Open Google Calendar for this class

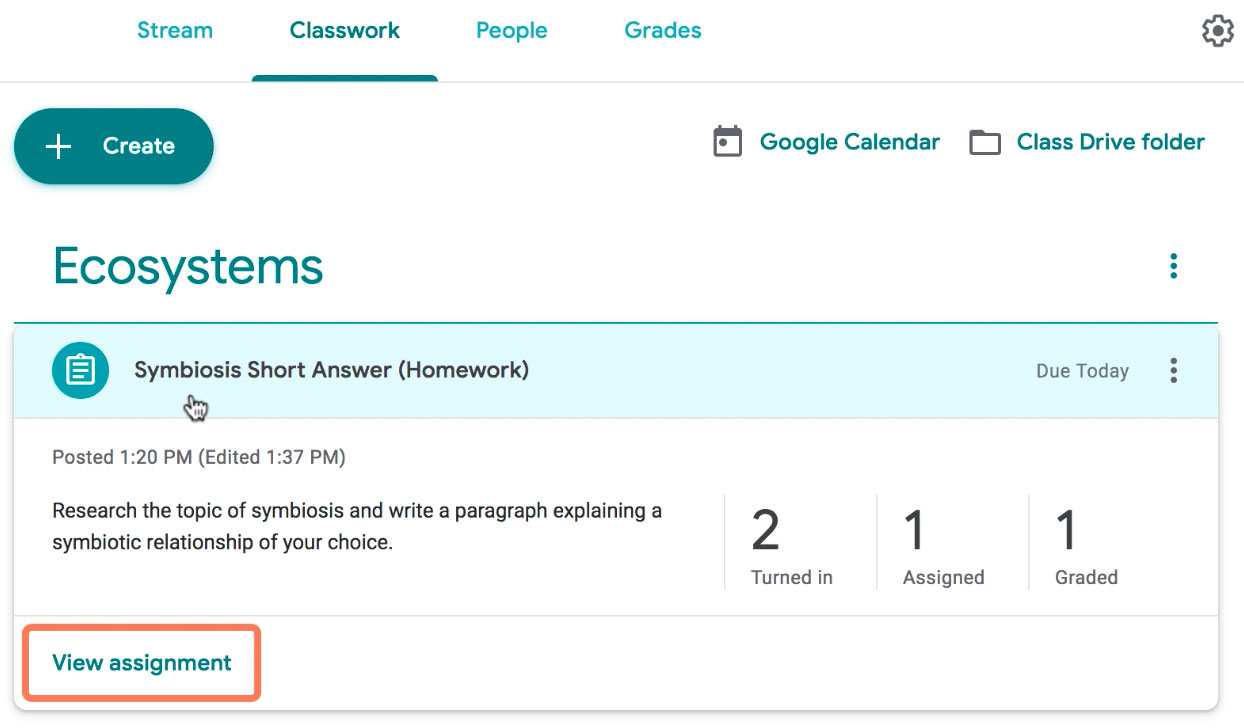[x=849, y=141]
